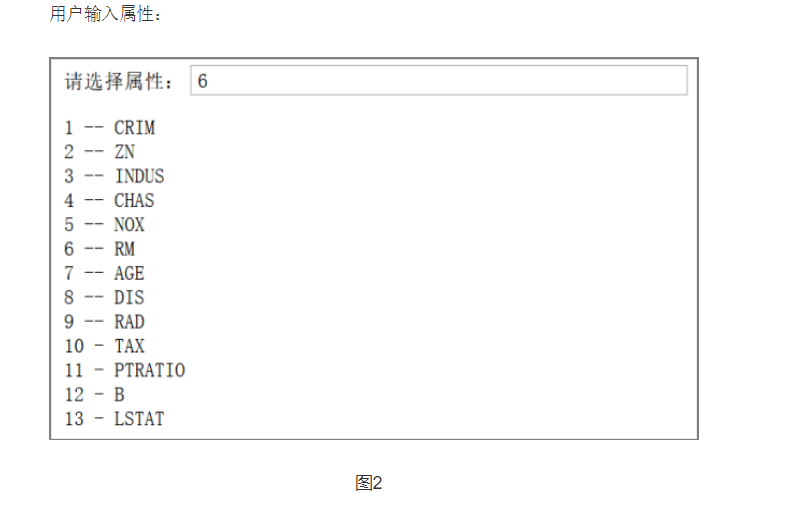Choose the B attribute name
801x524 pixels.
click(x=119, y=395)
